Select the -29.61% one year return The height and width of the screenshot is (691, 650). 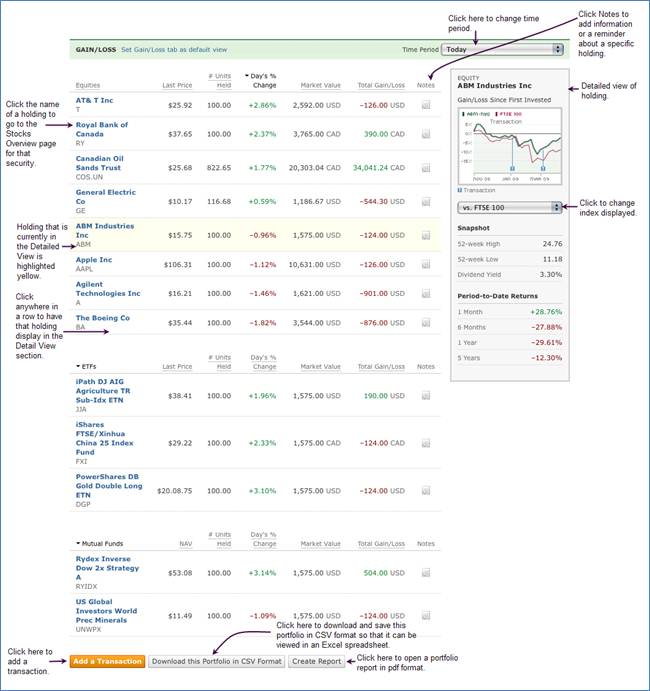pos(546,342)
